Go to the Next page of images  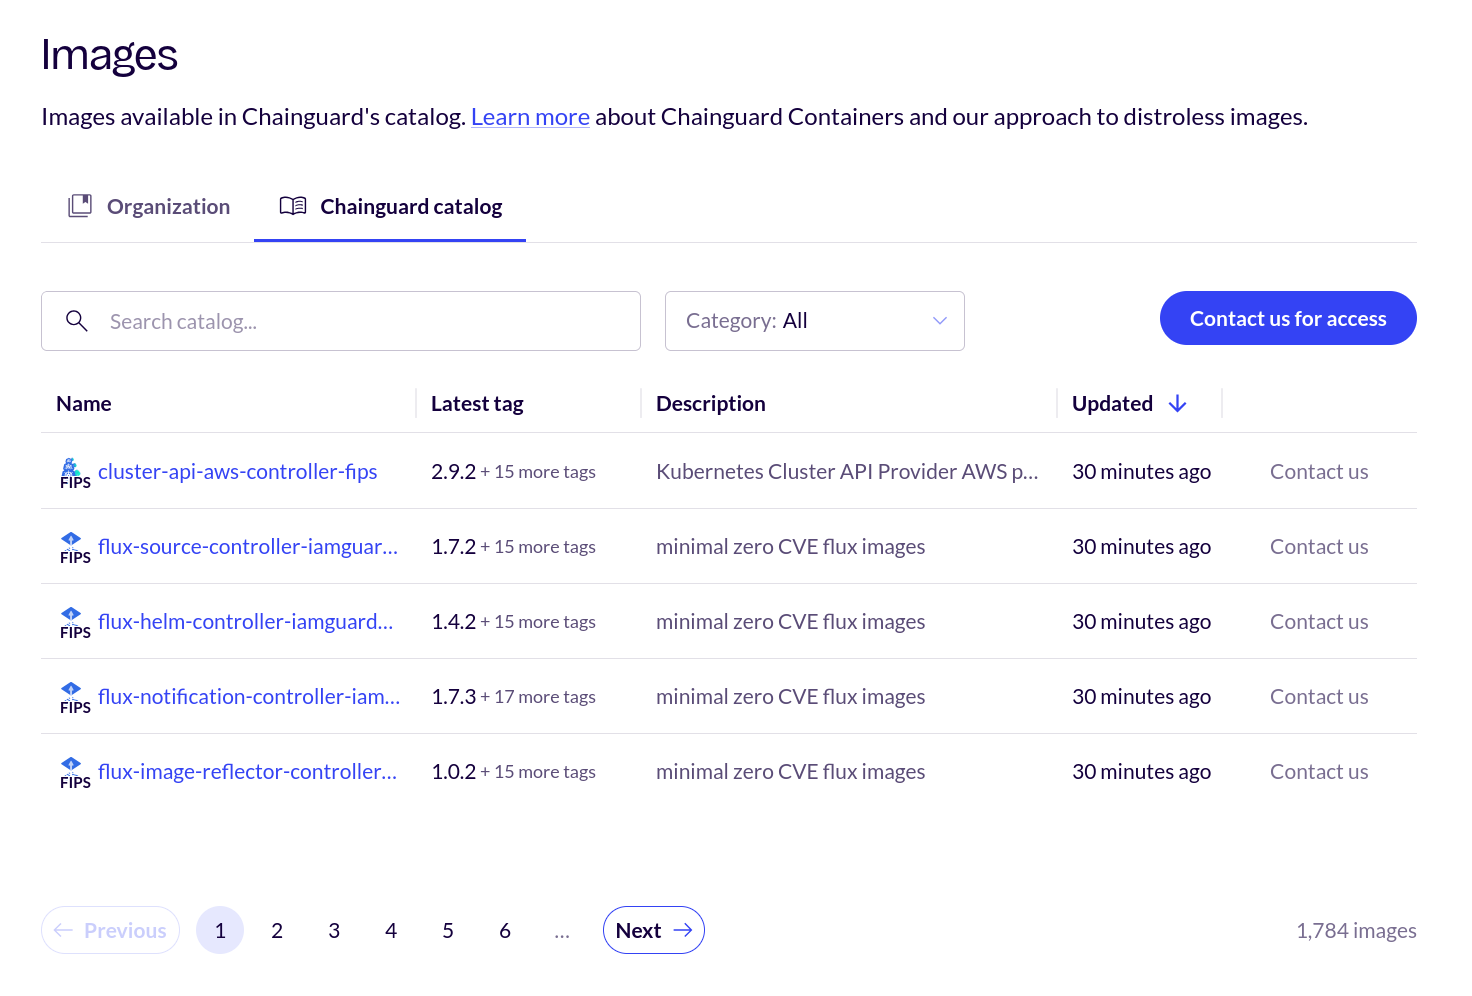point(653,930)
